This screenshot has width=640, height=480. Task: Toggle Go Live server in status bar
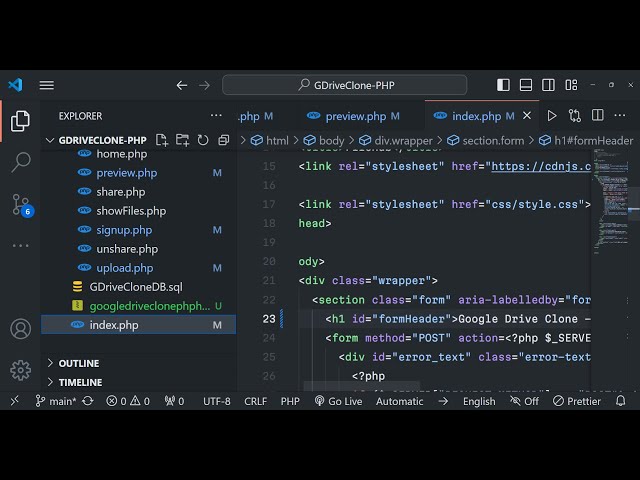[338, 401]
